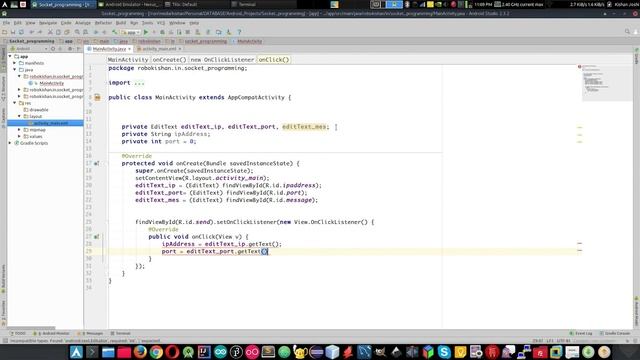
Task: Open the Android Studio icon in the dock
Action: (188, 352)
